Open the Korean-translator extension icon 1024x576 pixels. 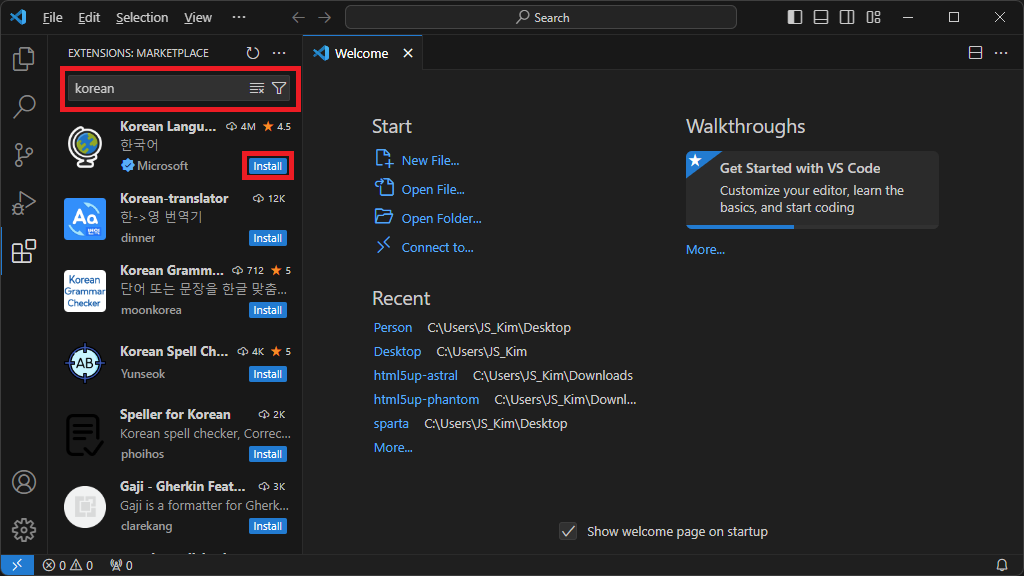click(85, 219)
